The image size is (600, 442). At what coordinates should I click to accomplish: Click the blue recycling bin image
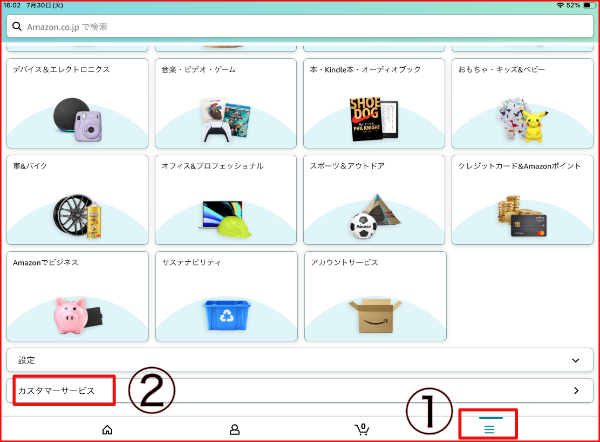pyautogui.click(x=227, y=315)
